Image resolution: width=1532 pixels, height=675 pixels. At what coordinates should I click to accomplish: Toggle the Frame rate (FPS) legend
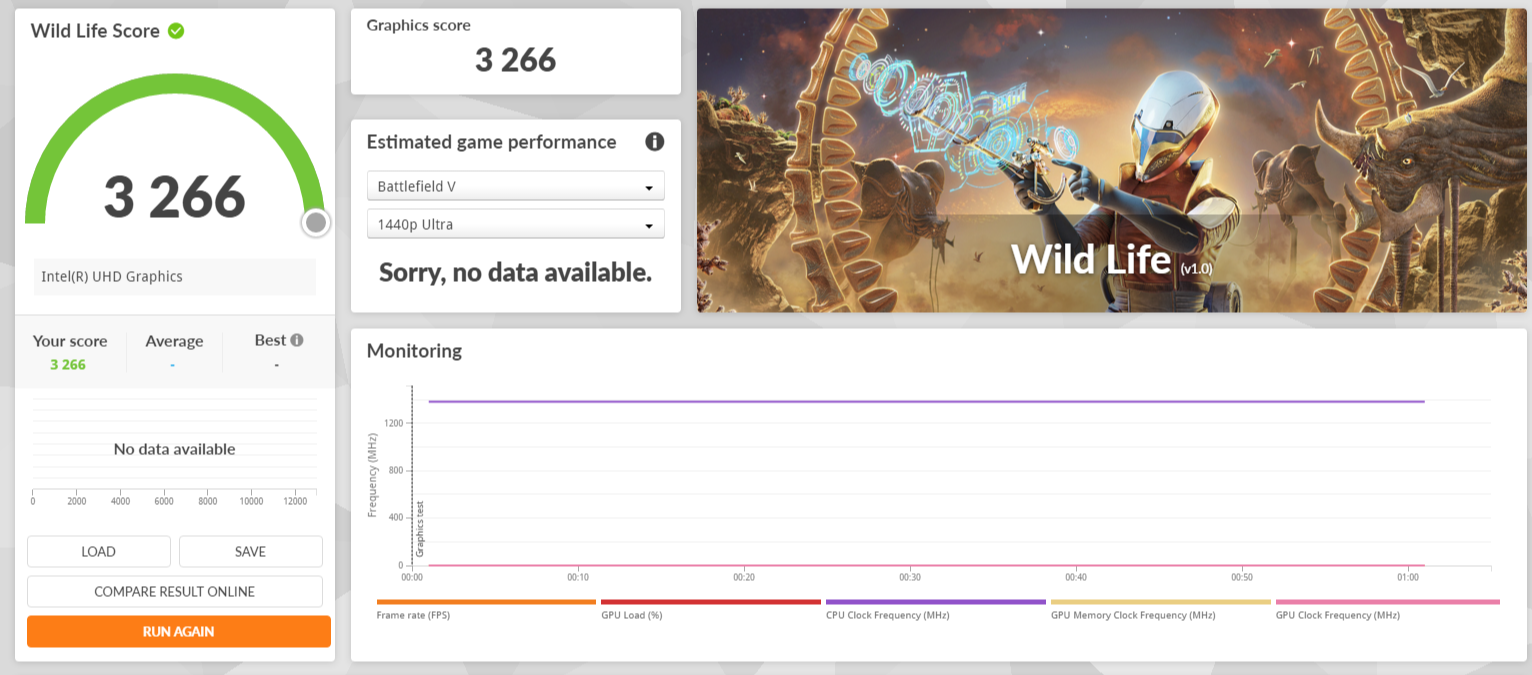486,609
